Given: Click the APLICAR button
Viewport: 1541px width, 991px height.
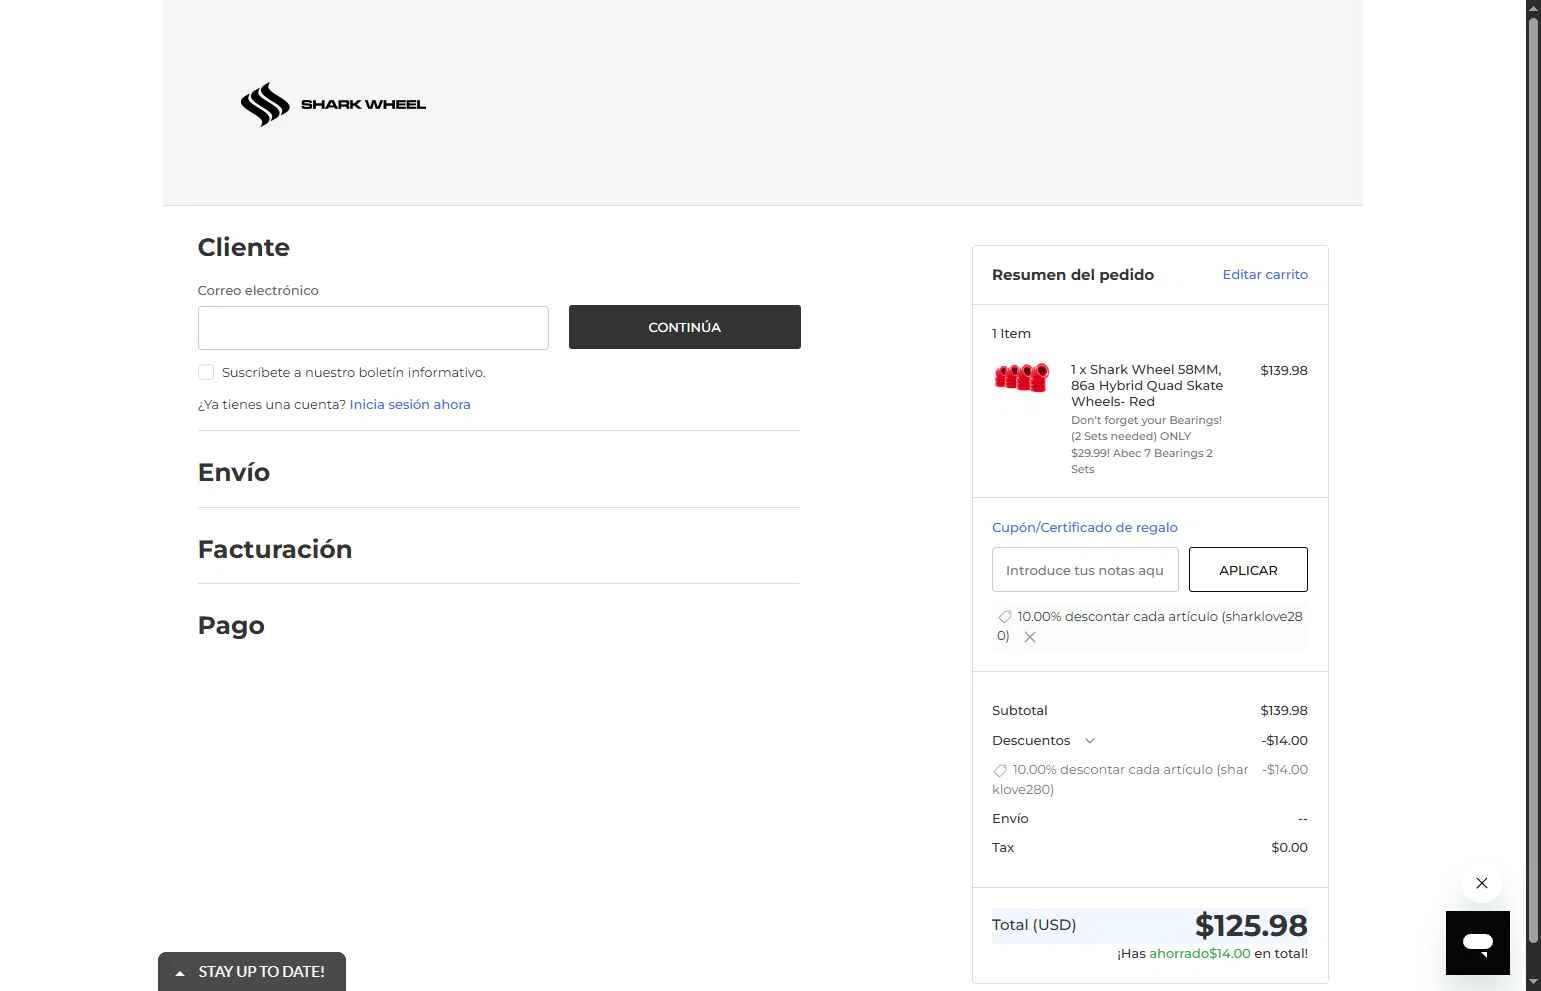Looking at the screenshot, I should tap(1248, 569).
